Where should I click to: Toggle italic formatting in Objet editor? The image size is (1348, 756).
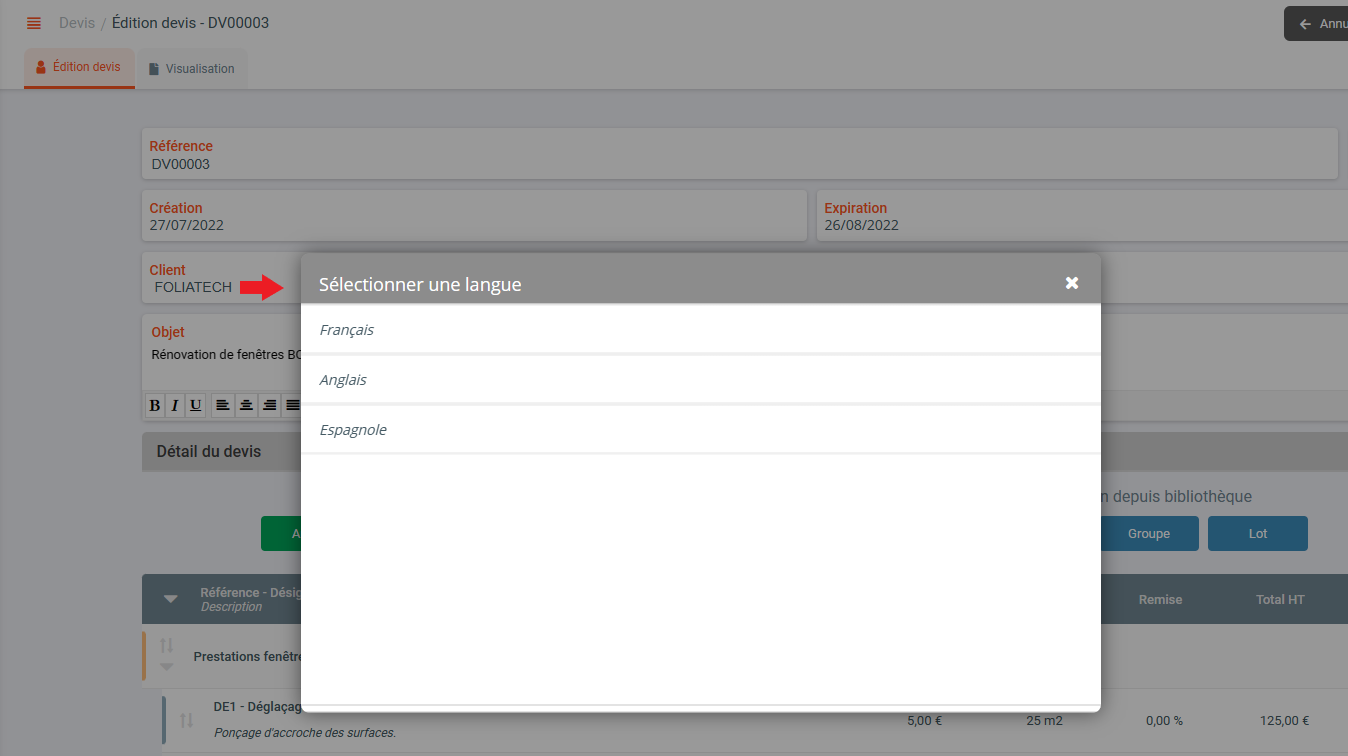click(175, 405)
